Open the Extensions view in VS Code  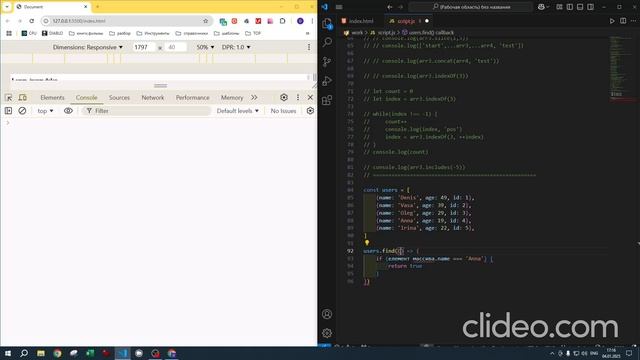point(327,100)
